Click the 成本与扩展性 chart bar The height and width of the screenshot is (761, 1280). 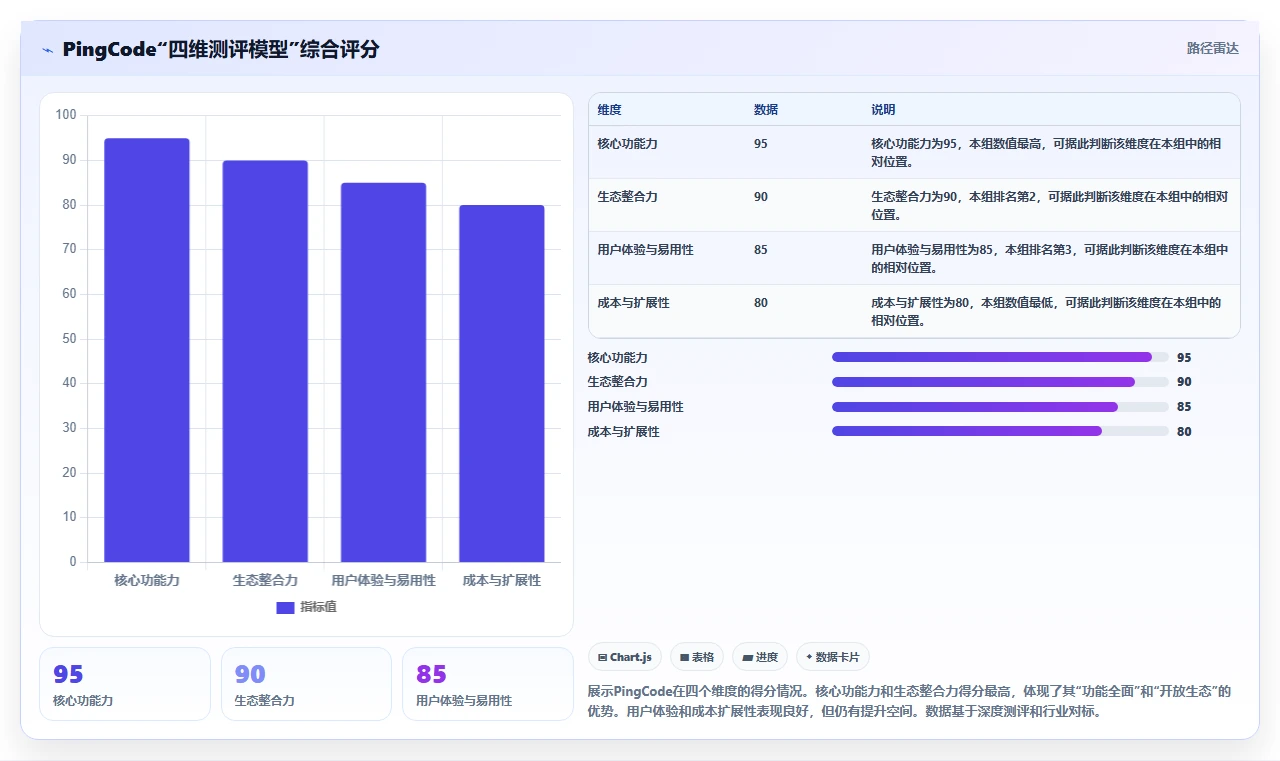pos(502,383)
